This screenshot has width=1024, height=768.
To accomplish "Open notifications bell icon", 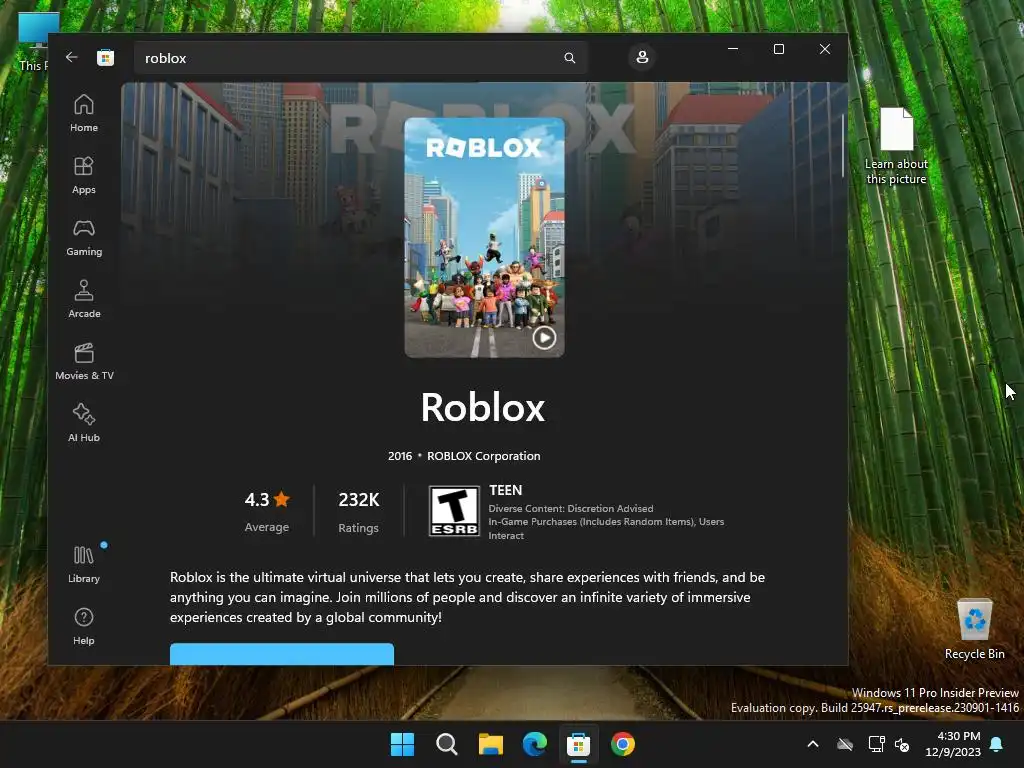I will (x=997, y=744).
